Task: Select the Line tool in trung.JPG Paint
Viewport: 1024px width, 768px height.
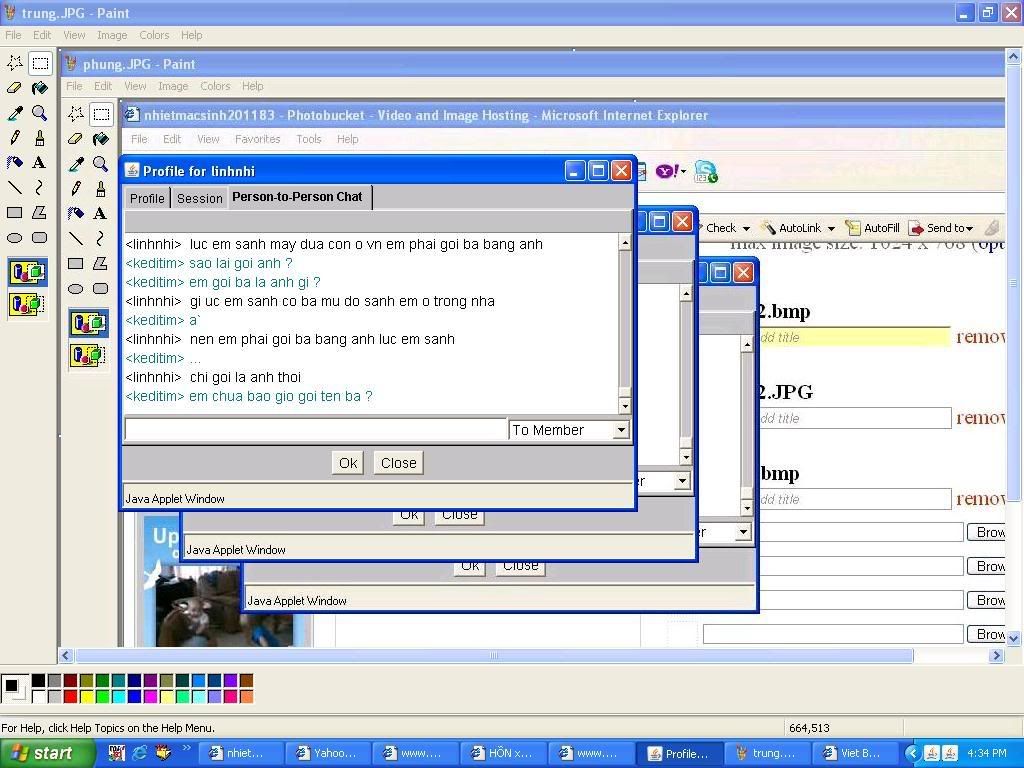Action: 14,188
